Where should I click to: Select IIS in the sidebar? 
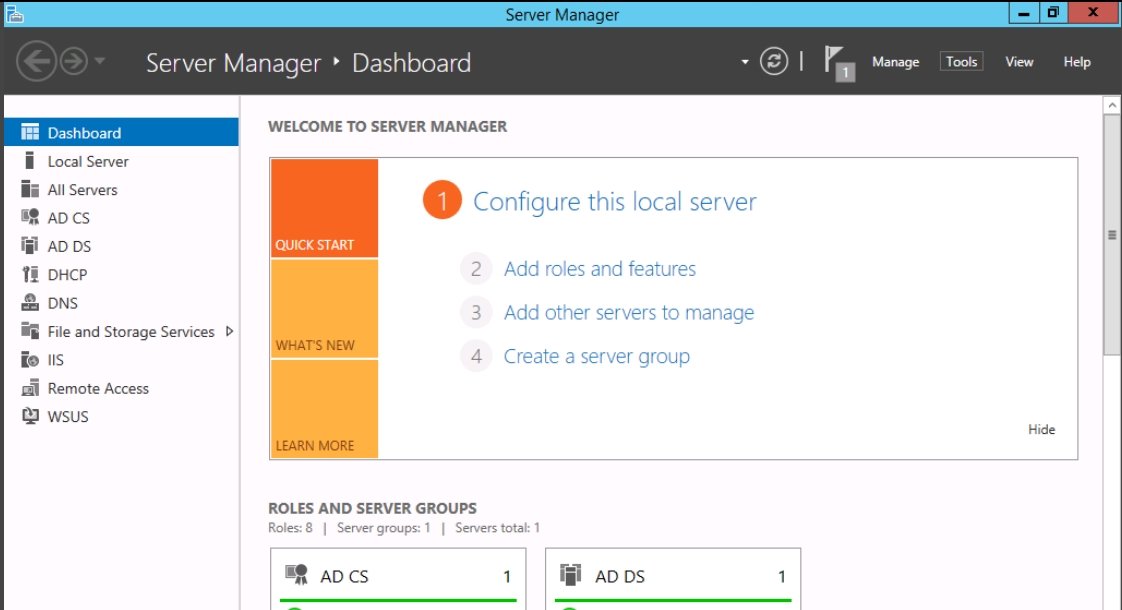click(x=121, y=360)
